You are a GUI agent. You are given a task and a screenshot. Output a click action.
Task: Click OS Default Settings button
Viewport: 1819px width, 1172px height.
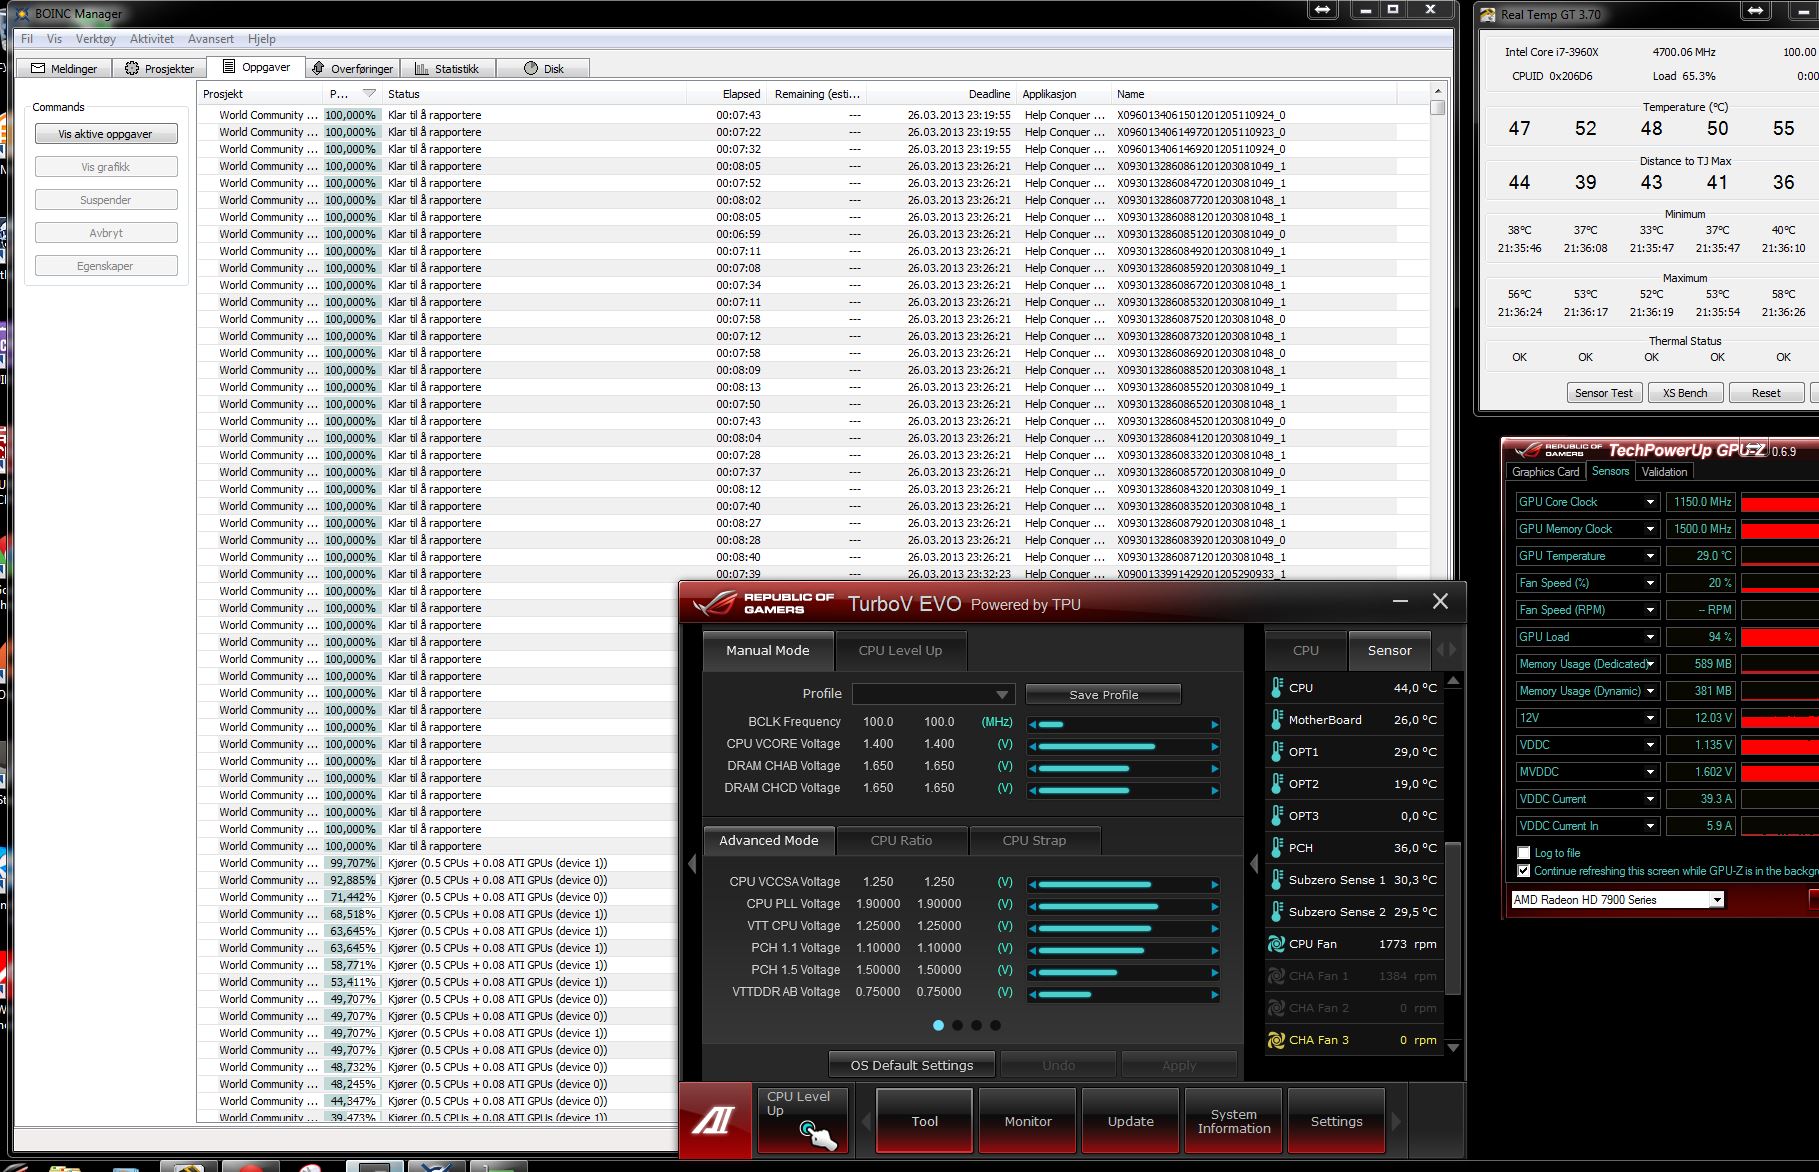[x=912, y=1065]
